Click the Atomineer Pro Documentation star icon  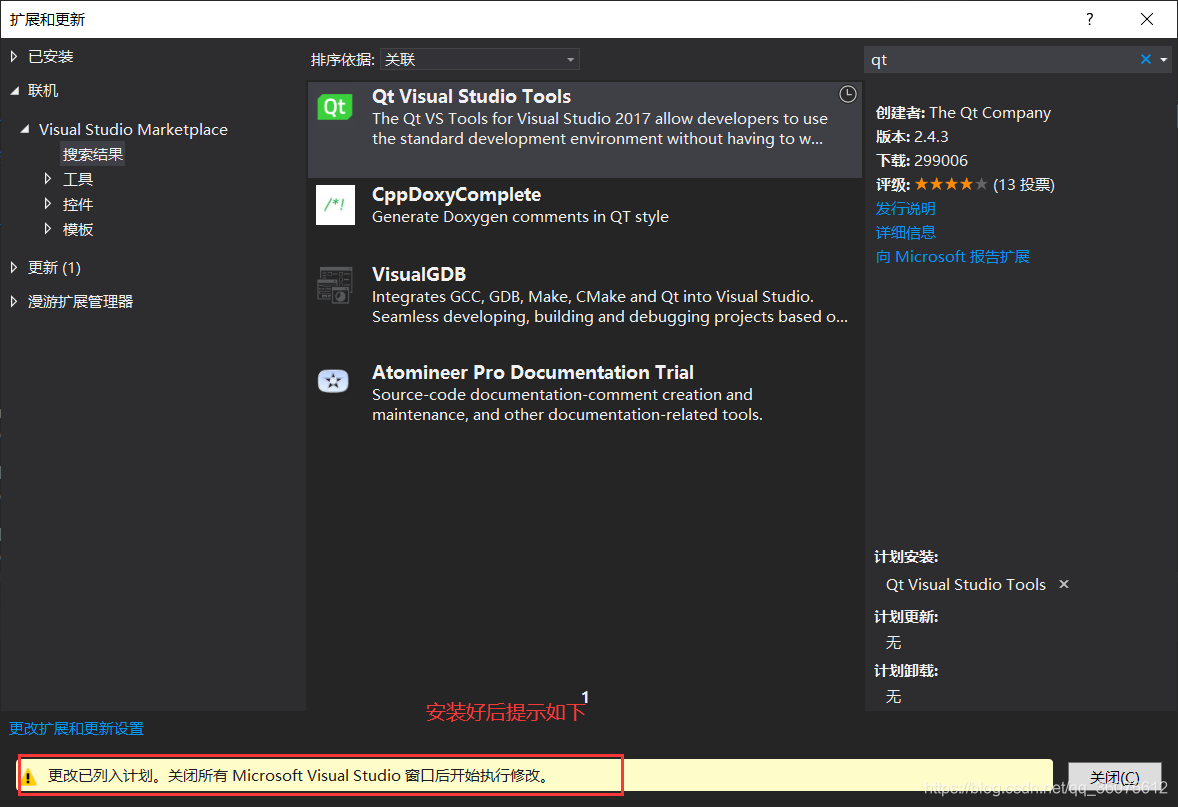[x=334, y=382]
